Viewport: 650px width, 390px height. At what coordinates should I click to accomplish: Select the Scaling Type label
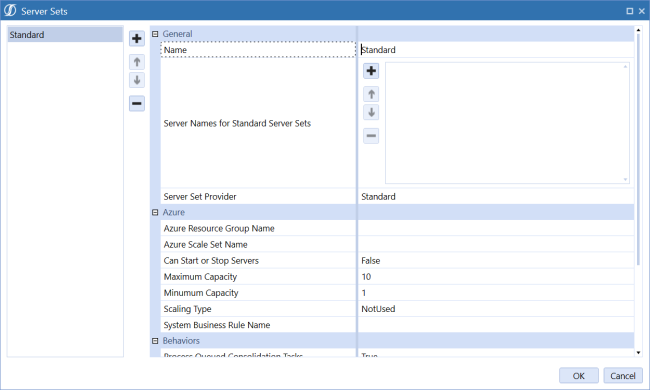187,309
